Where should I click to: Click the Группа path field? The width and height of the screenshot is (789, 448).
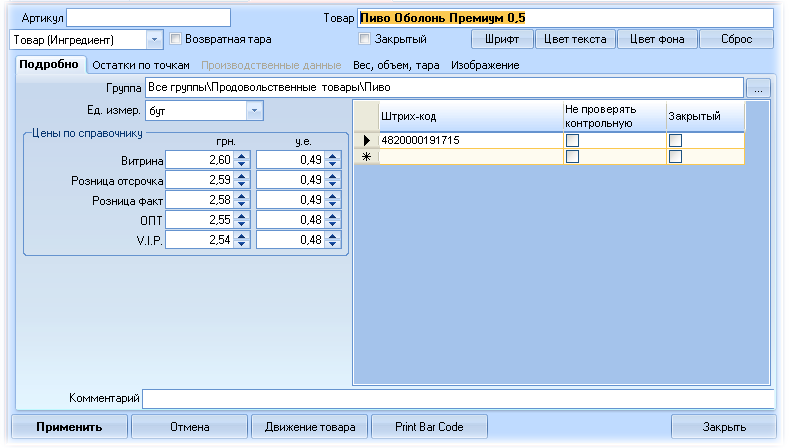pos(444,88)
